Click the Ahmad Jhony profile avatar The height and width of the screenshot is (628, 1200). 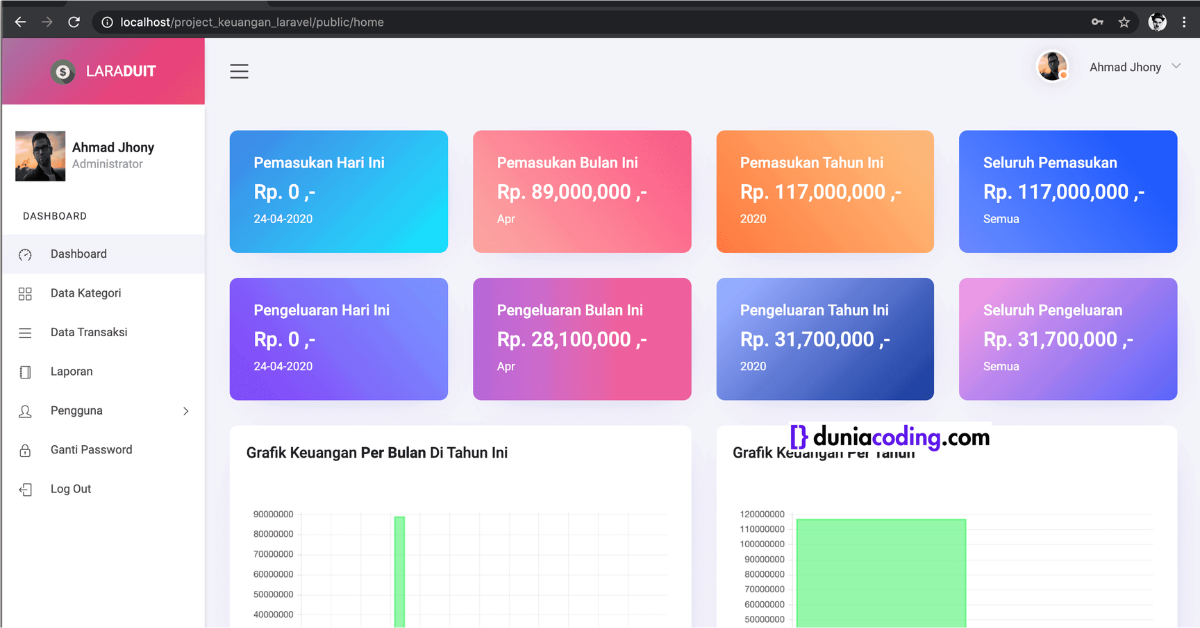(x=1053, y=66)
